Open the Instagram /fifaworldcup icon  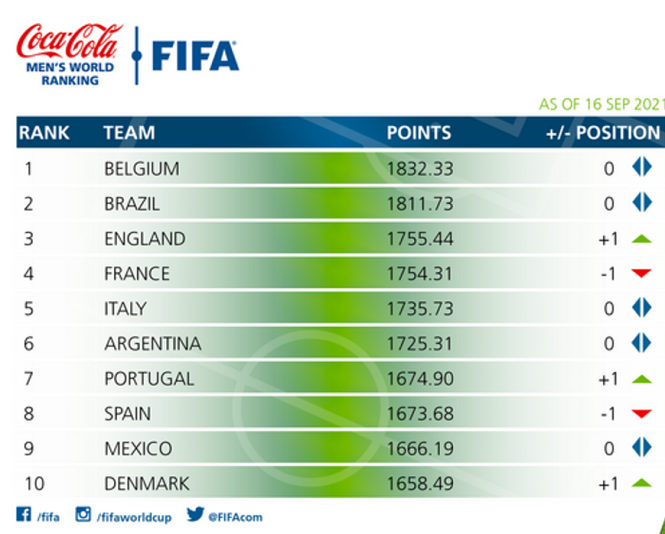[x=83, y=514]
